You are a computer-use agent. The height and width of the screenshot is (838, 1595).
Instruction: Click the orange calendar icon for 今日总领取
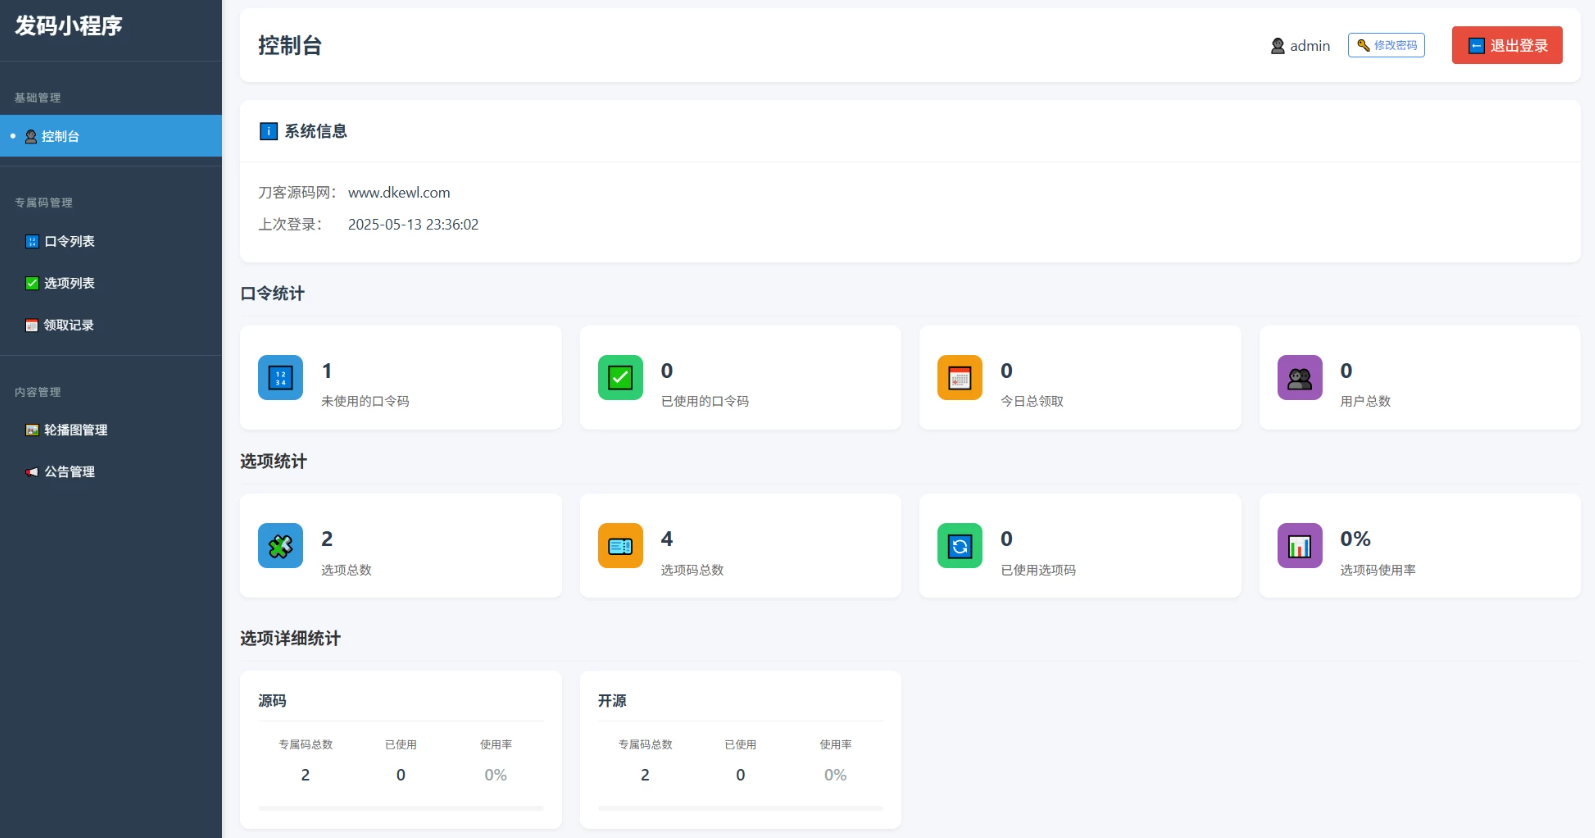pyautogui.click(x=960, y=377)
